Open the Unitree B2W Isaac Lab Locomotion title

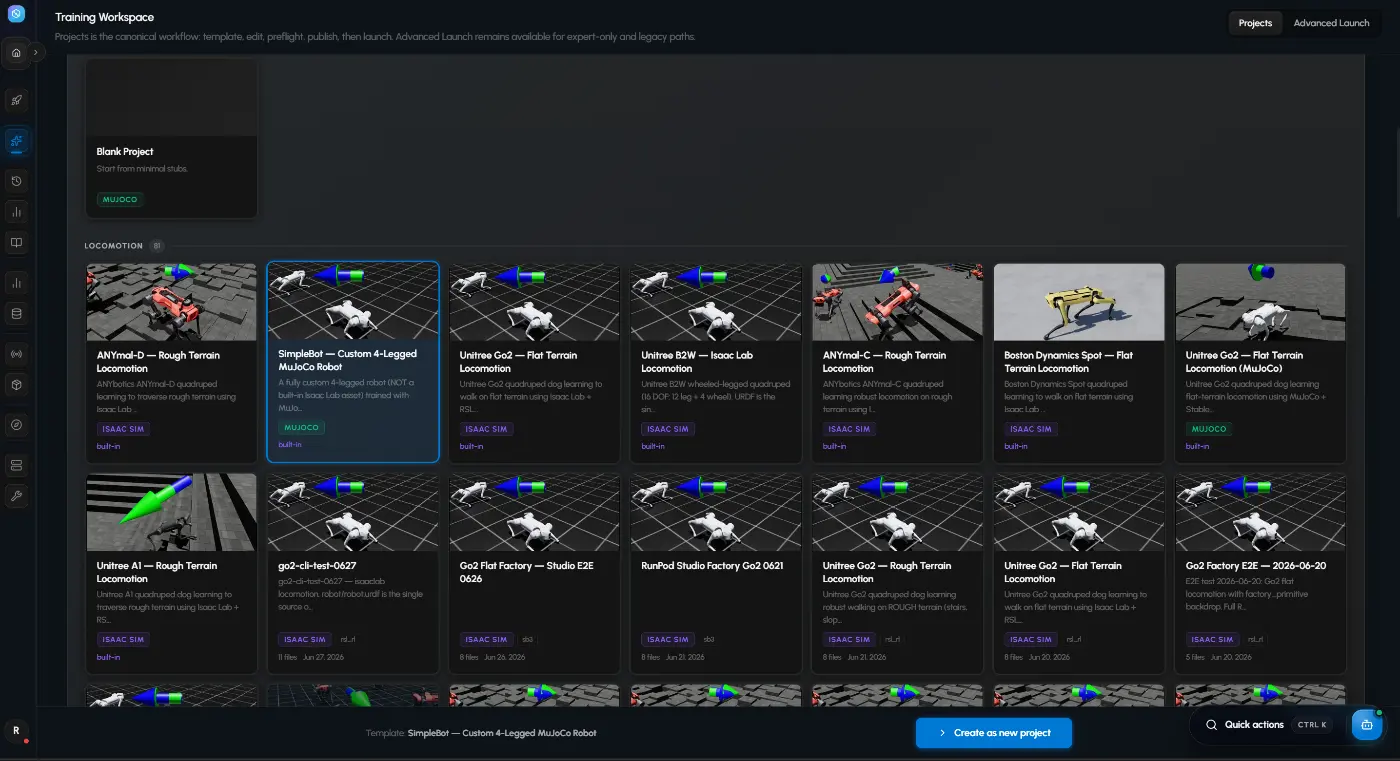(x=697, y=362)
